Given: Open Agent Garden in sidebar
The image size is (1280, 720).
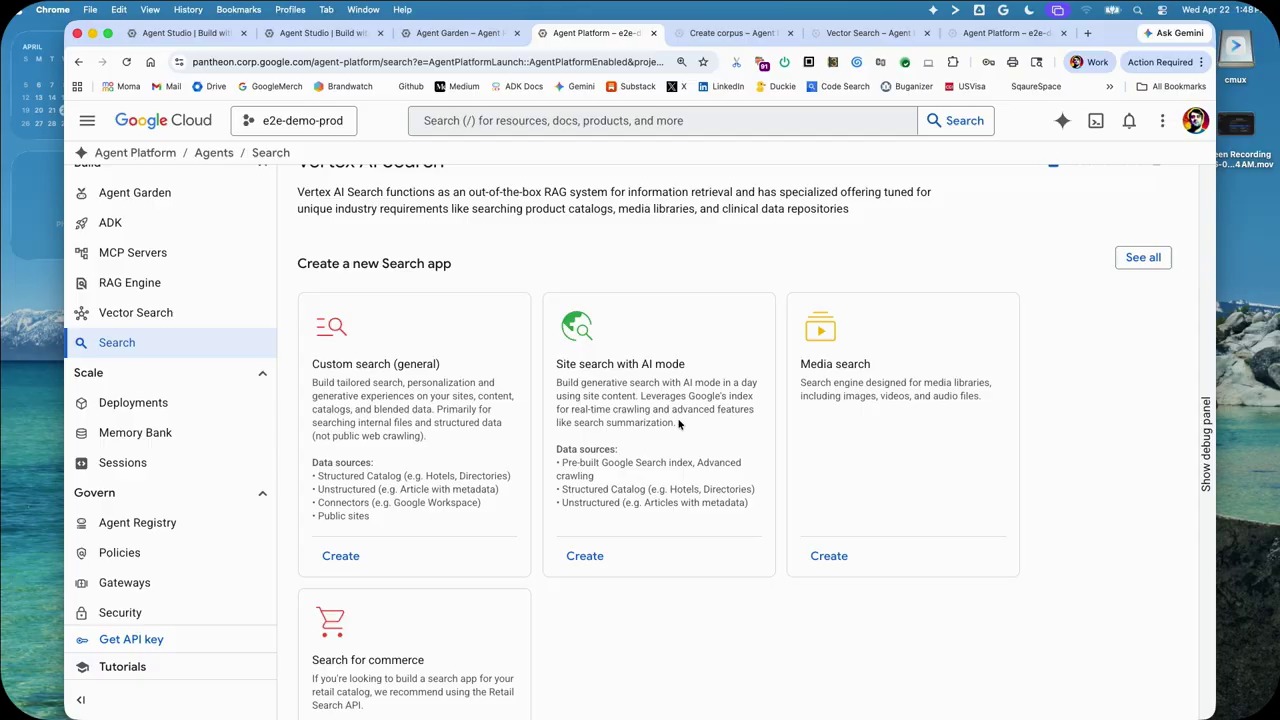Looking at the screenshot, I should 135,193.
